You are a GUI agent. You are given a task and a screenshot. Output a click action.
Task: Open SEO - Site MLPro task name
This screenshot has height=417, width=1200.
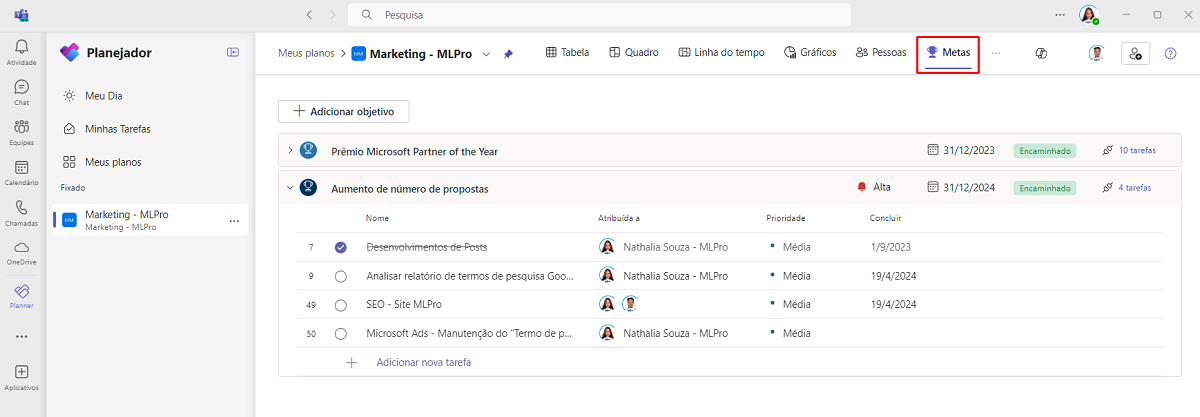tap(404, 304)
